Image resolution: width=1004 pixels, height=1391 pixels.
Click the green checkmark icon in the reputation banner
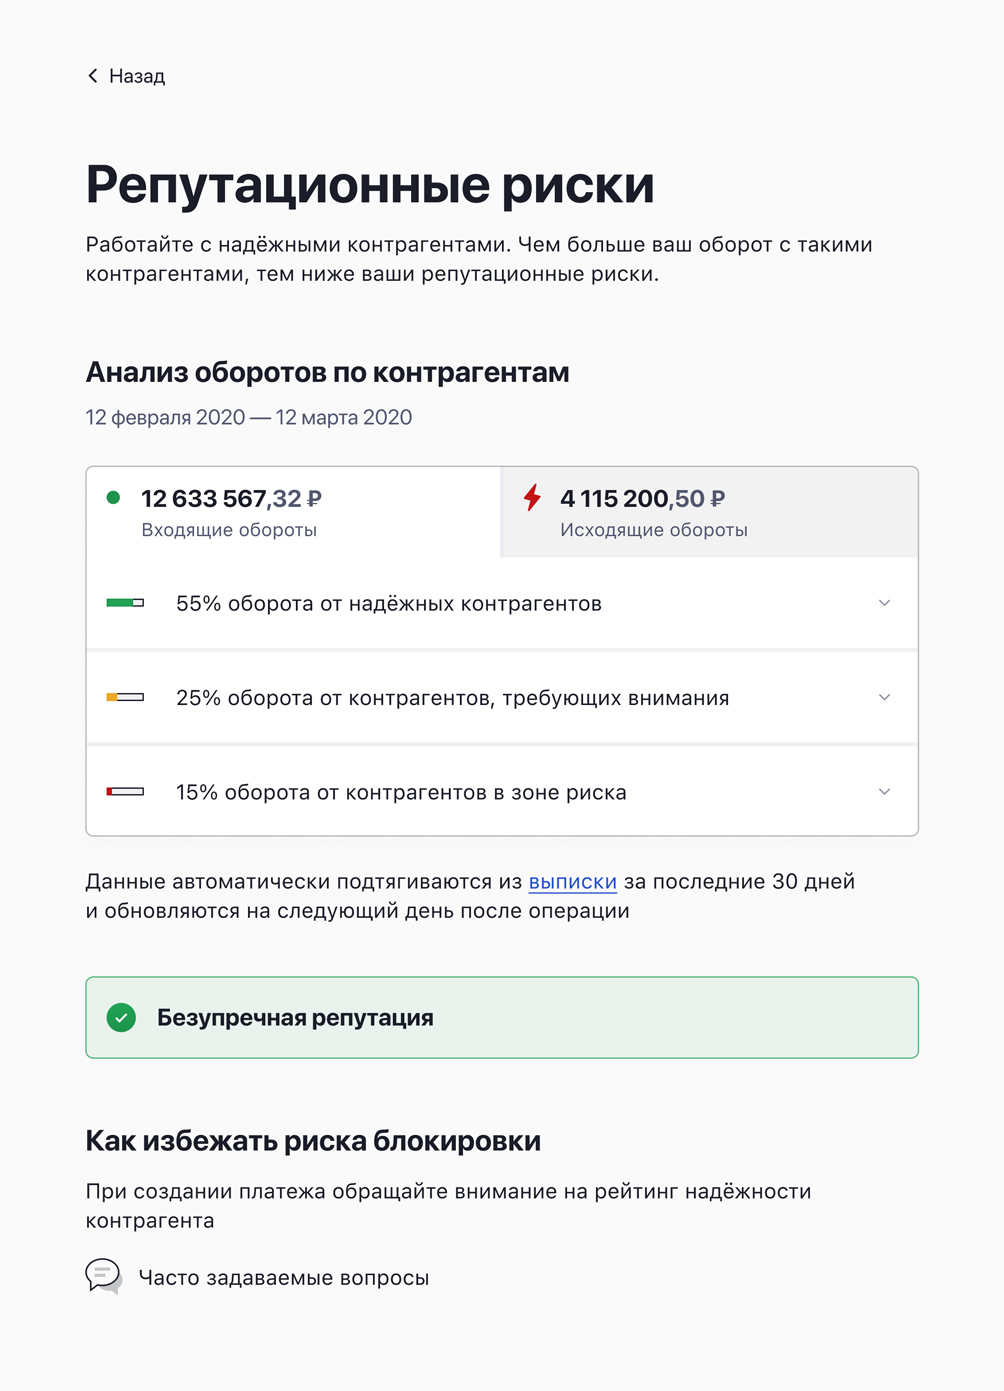click(121, 1018)
